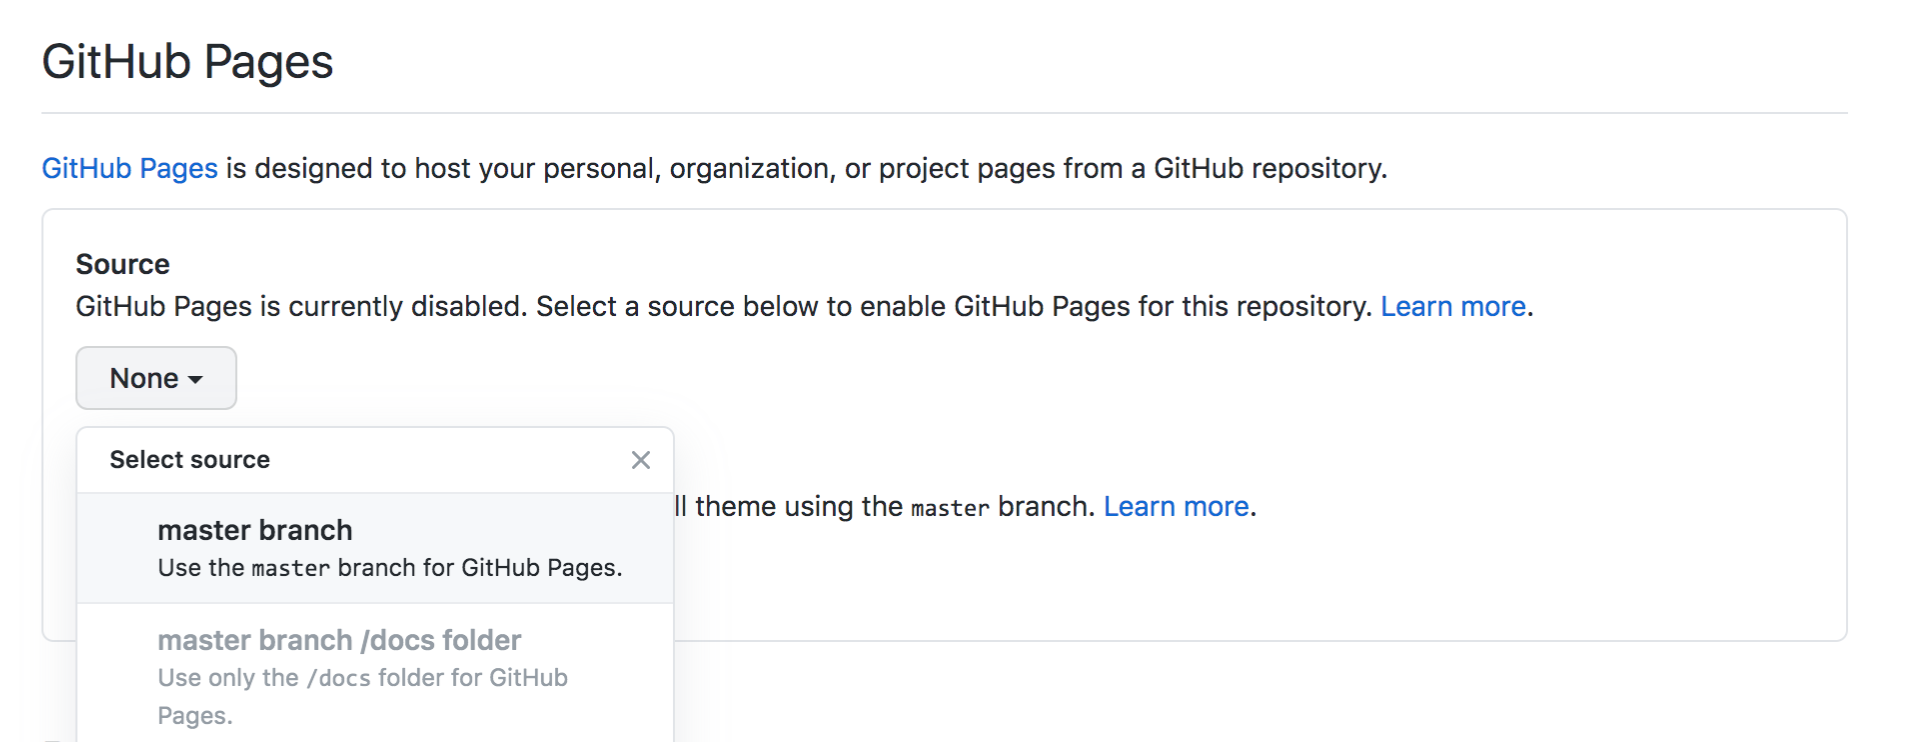The height and width of the screenshot is (742, 1912).
Task: Click the Select source popup title
Action: 190,460
